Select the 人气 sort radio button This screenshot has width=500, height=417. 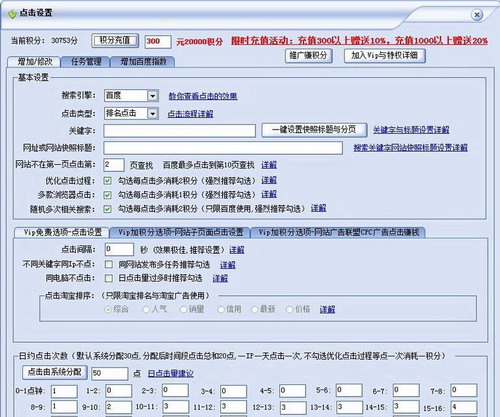(146, 310)
